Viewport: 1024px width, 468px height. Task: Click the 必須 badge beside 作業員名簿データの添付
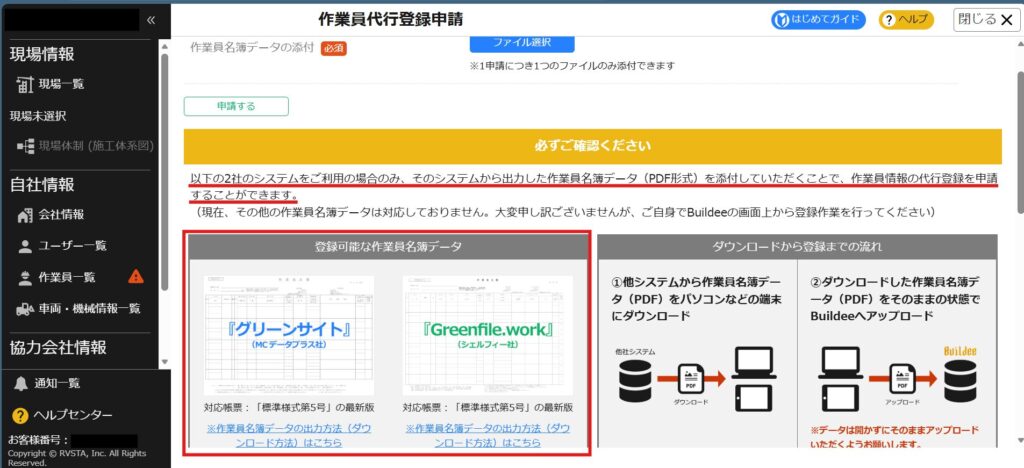pyautogui.click(x=334, y=48)
